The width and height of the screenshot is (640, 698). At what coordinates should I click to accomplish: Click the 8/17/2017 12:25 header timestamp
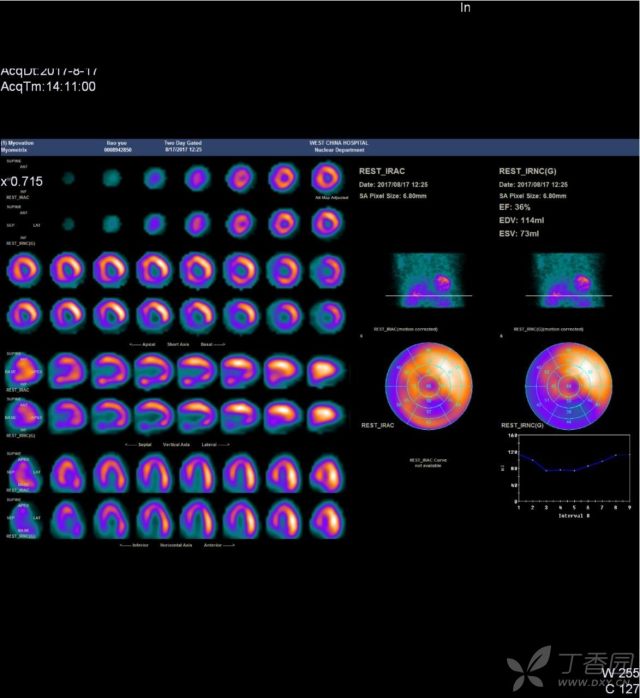[x=183, y=150]
